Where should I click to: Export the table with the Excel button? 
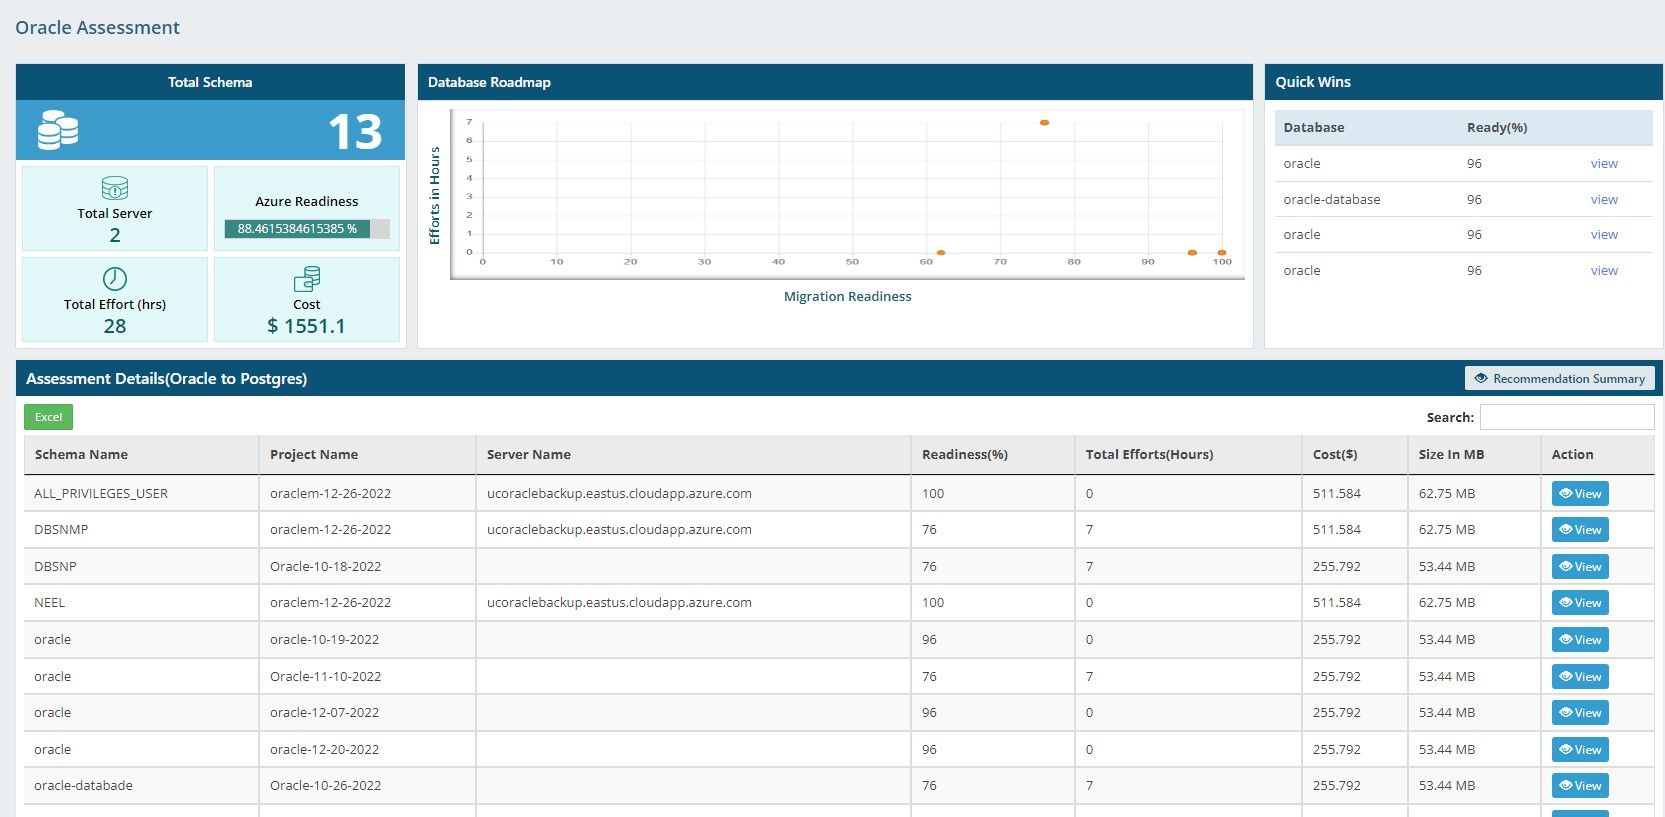48,417
